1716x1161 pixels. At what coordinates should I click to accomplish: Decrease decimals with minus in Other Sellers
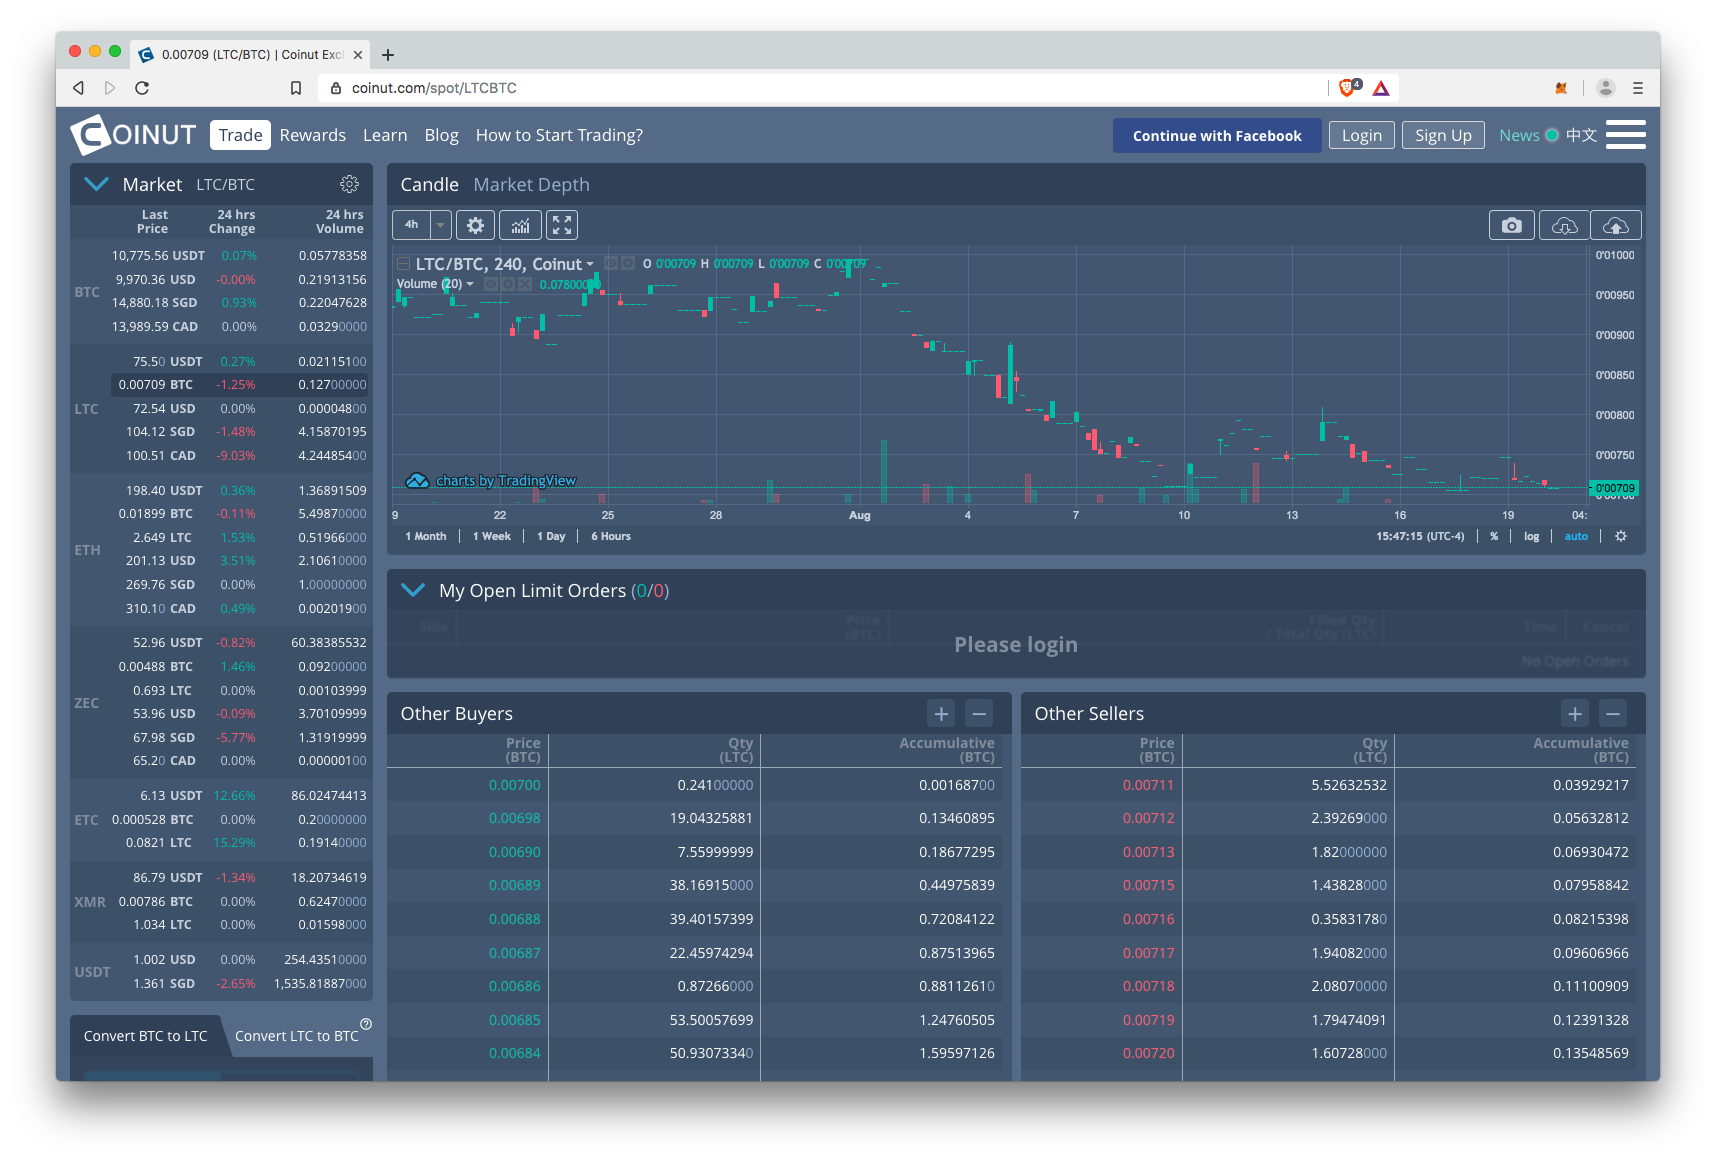1612,713
